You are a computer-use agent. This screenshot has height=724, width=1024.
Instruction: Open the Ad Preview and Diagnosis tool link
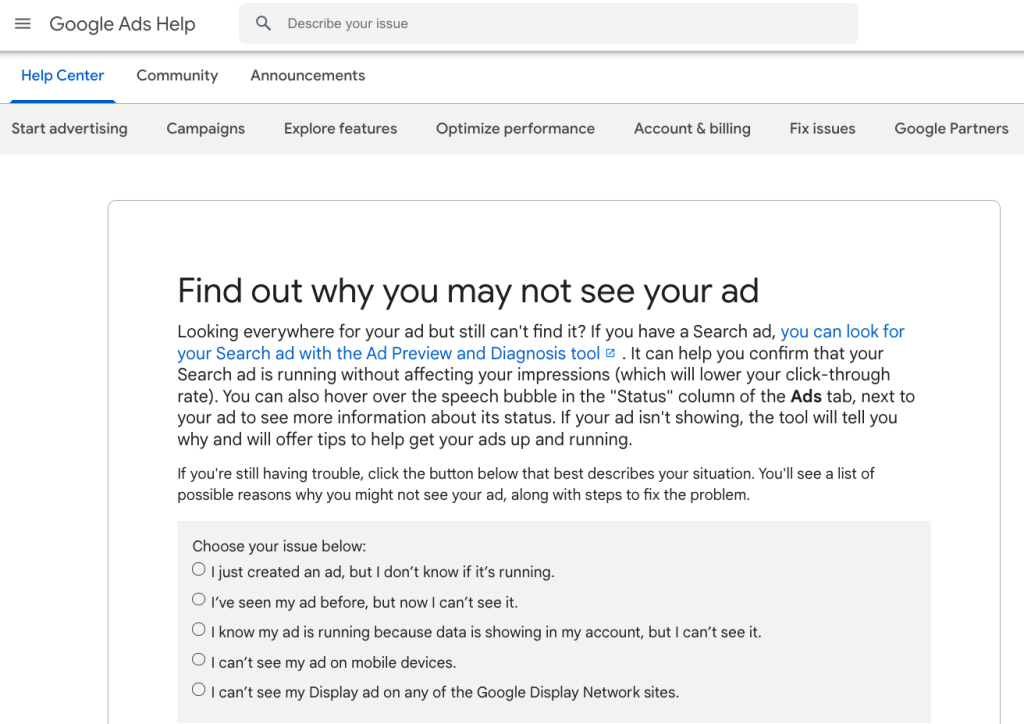[x=389, y=353]
